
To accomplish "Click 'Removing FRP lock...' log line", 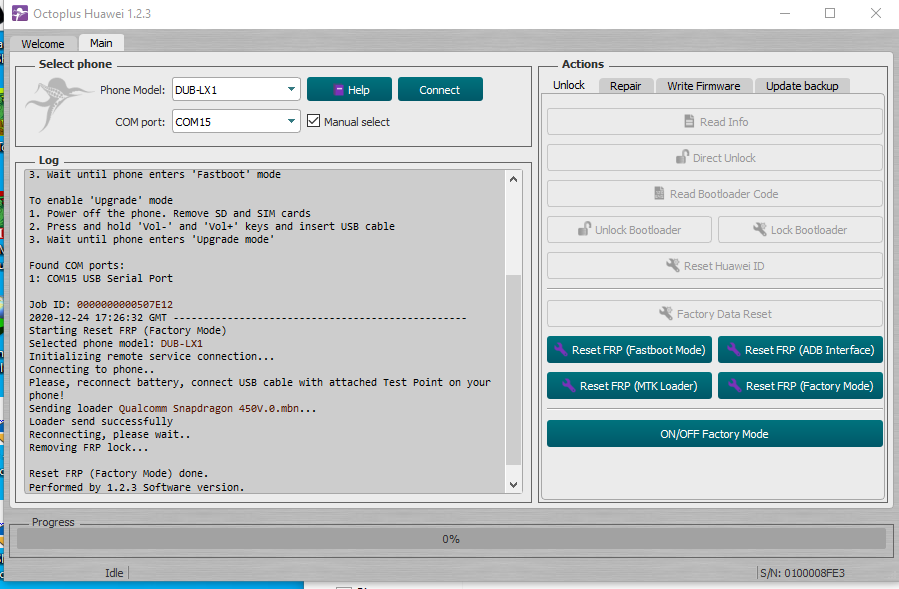I will [89, 447].
